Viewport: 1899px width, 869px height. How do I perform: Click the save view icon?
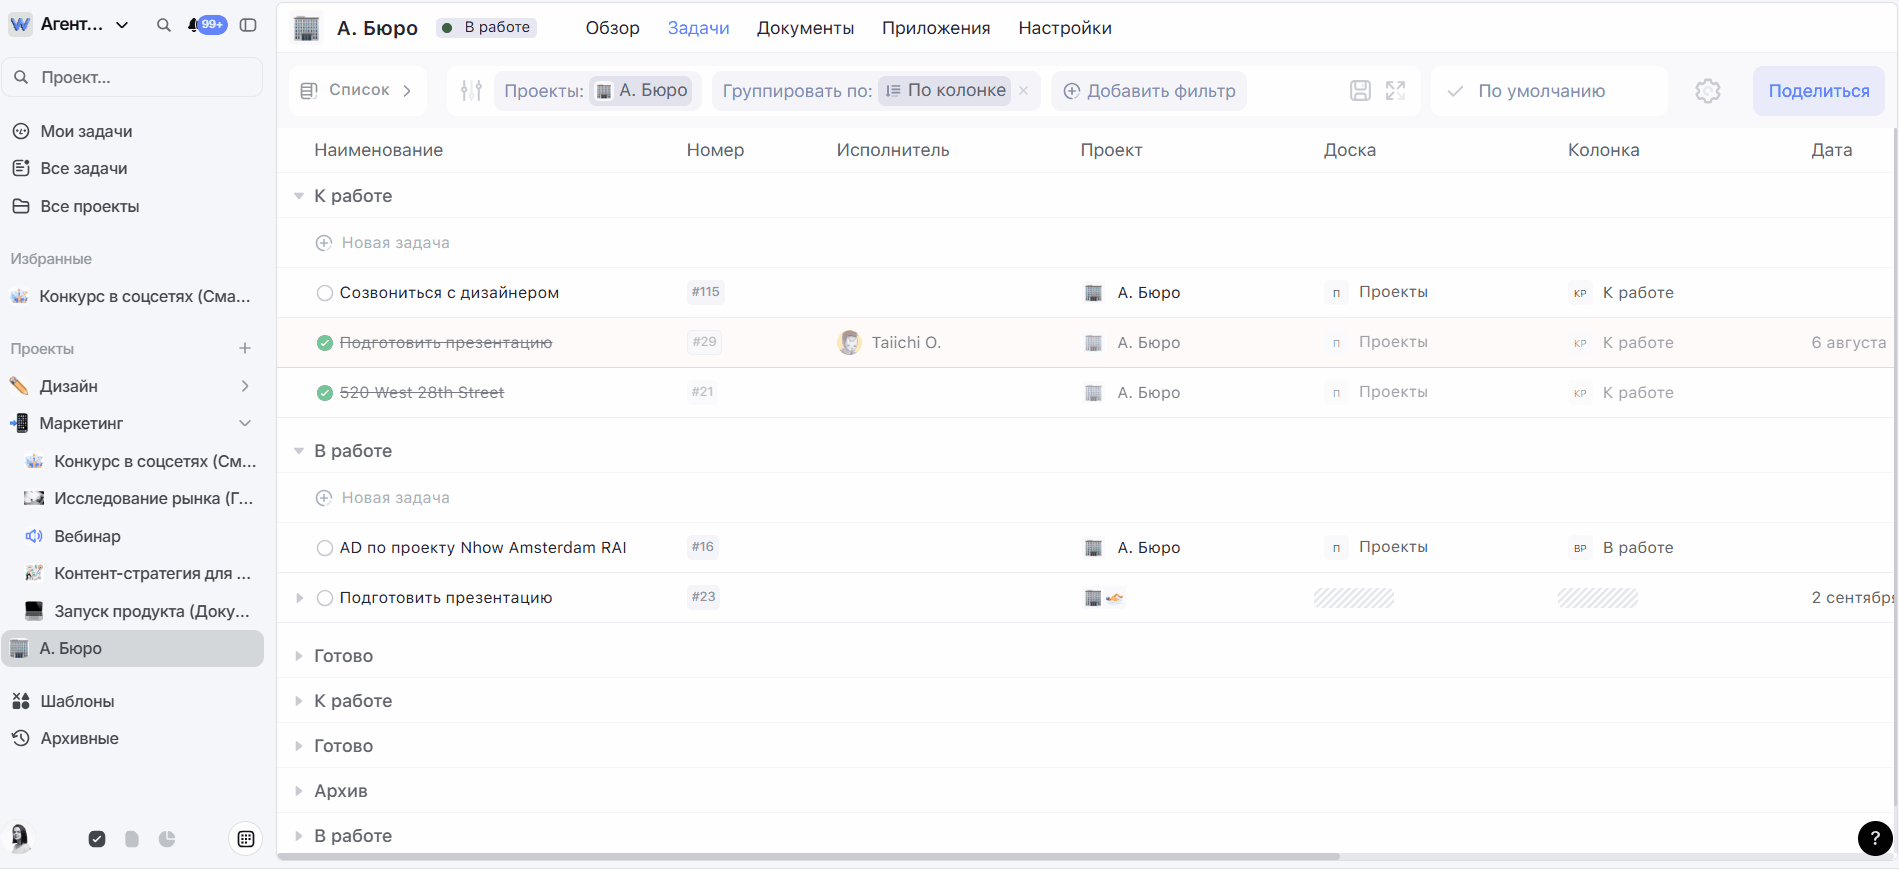(x=1360, y=91)
